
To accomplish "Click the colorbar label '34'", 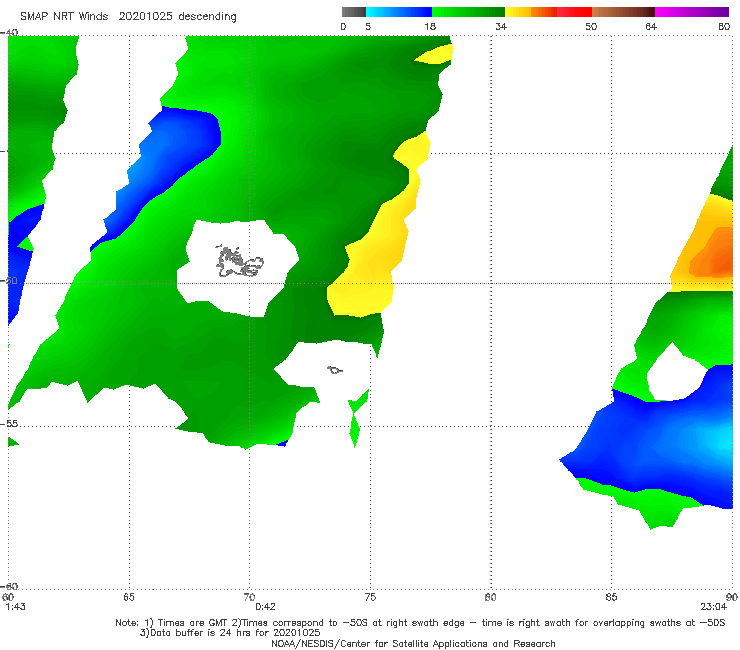I will pos(501,26).
